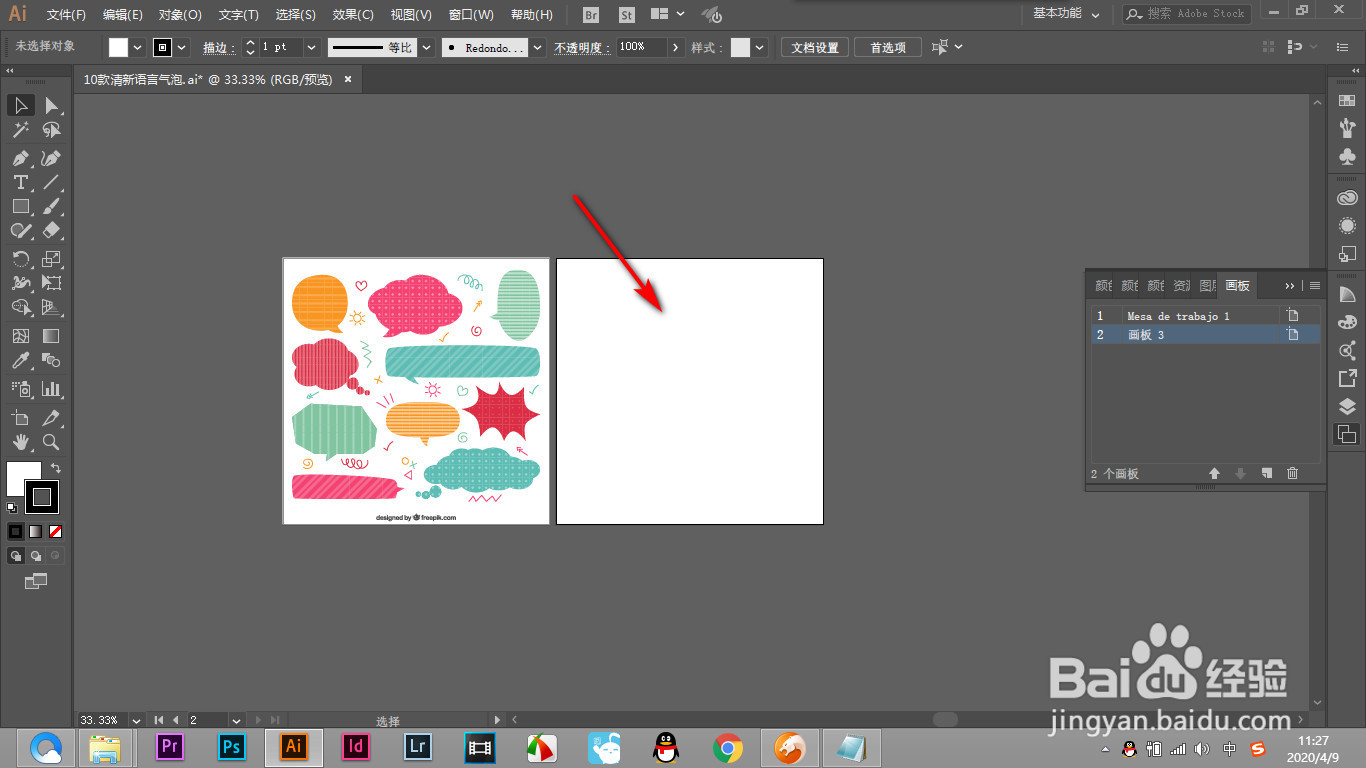Open Artboards panel flyout menu

click(1315, 285)
